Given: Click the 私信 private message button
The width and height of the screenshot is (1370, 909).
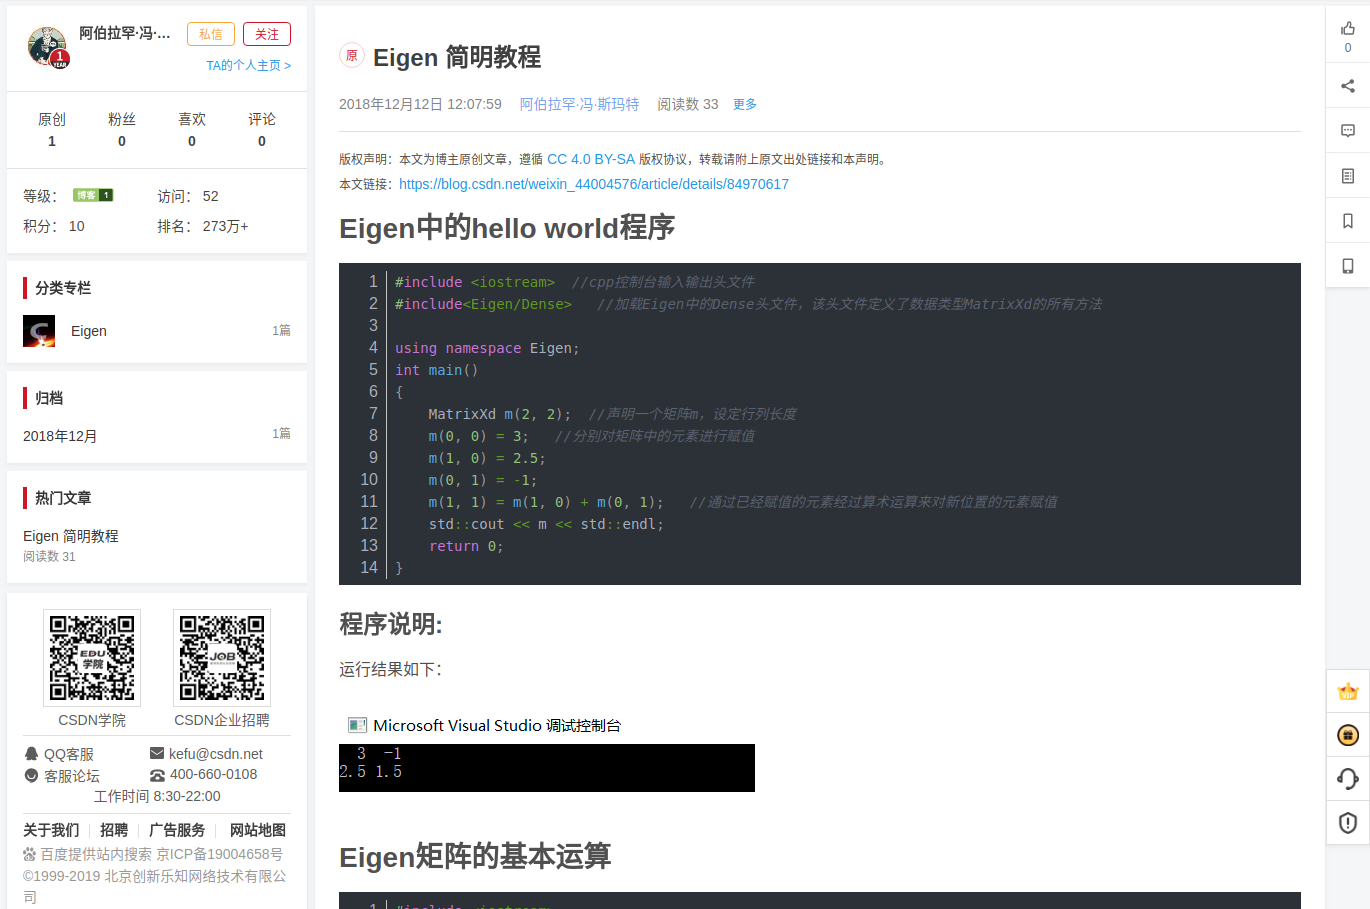Looking at the screenshot, I should coord(211,34).
